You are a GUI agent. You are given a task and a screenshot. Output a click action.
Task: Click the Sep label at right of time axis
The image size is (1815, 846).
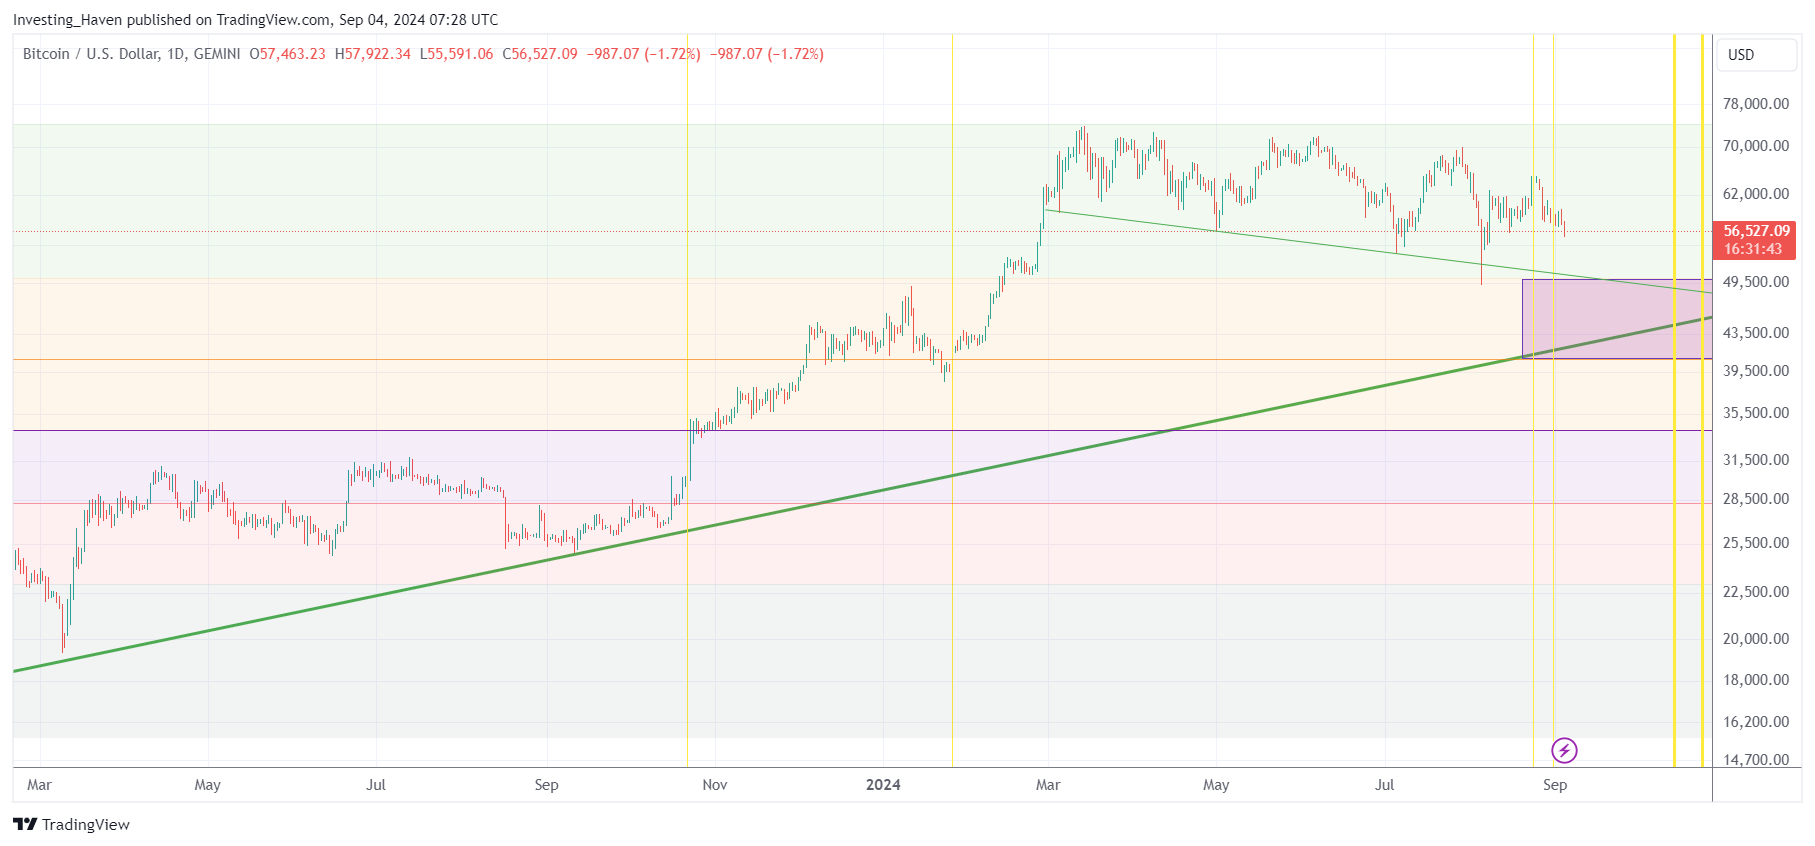pos(1555,785)
